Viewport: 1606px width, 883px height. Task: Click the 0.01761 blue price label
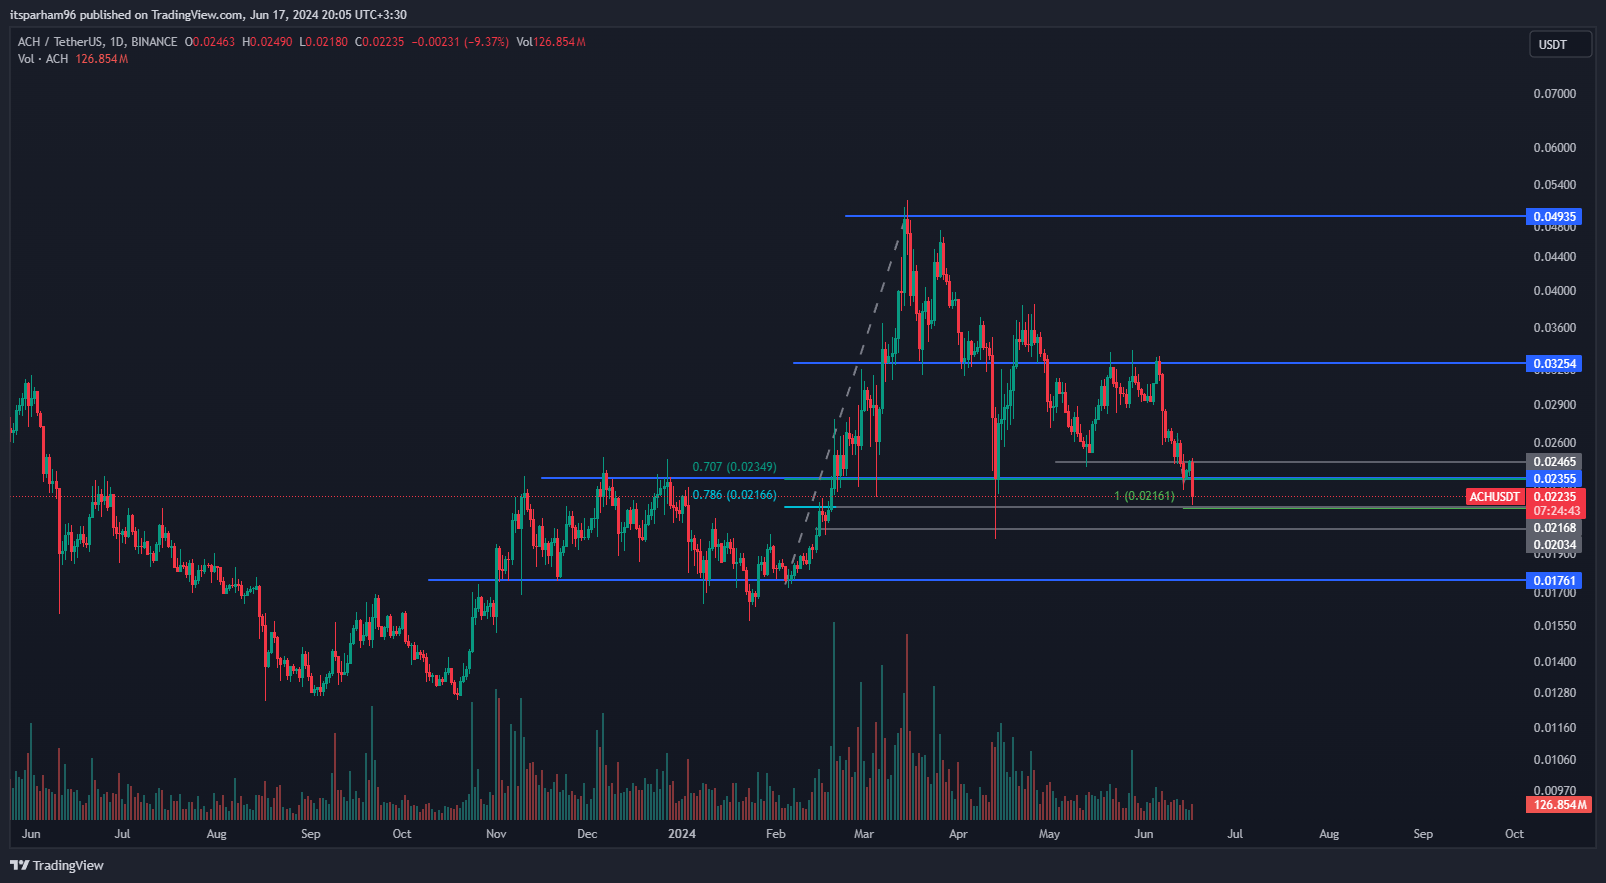1555,581
